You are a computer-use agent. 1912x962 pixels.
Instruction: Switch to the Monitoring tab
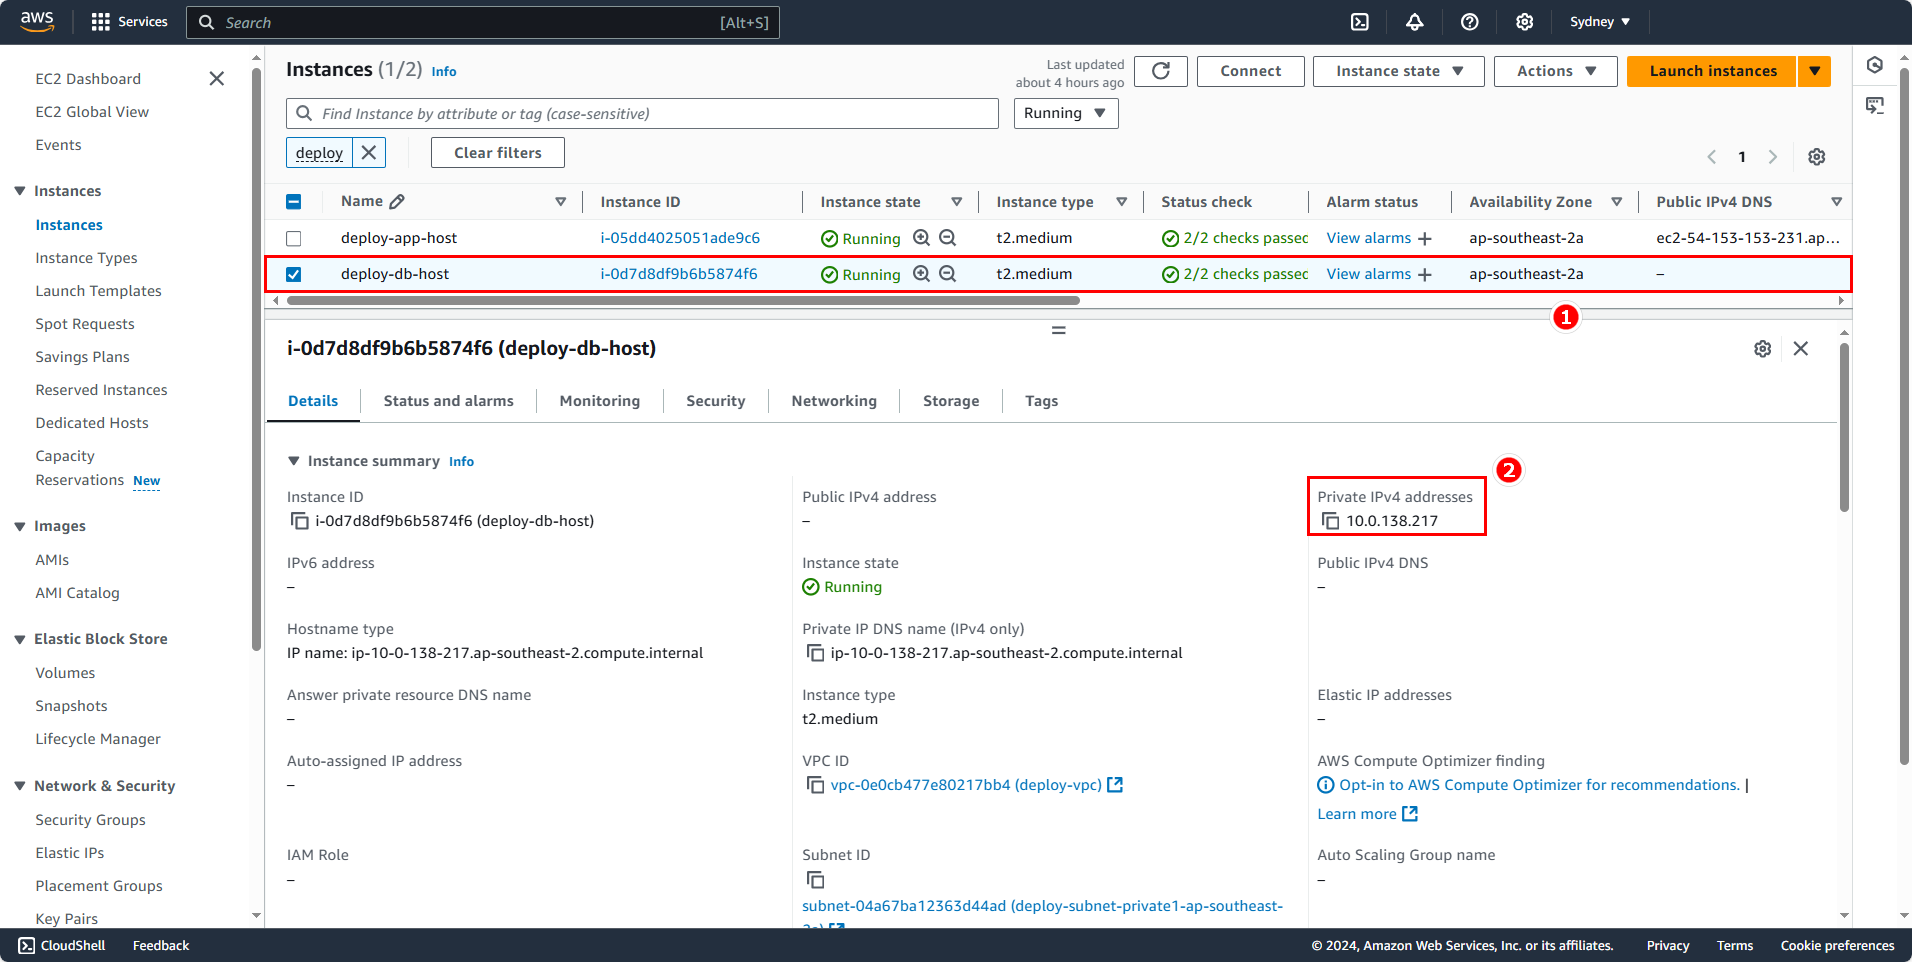(x=600, y=401)
